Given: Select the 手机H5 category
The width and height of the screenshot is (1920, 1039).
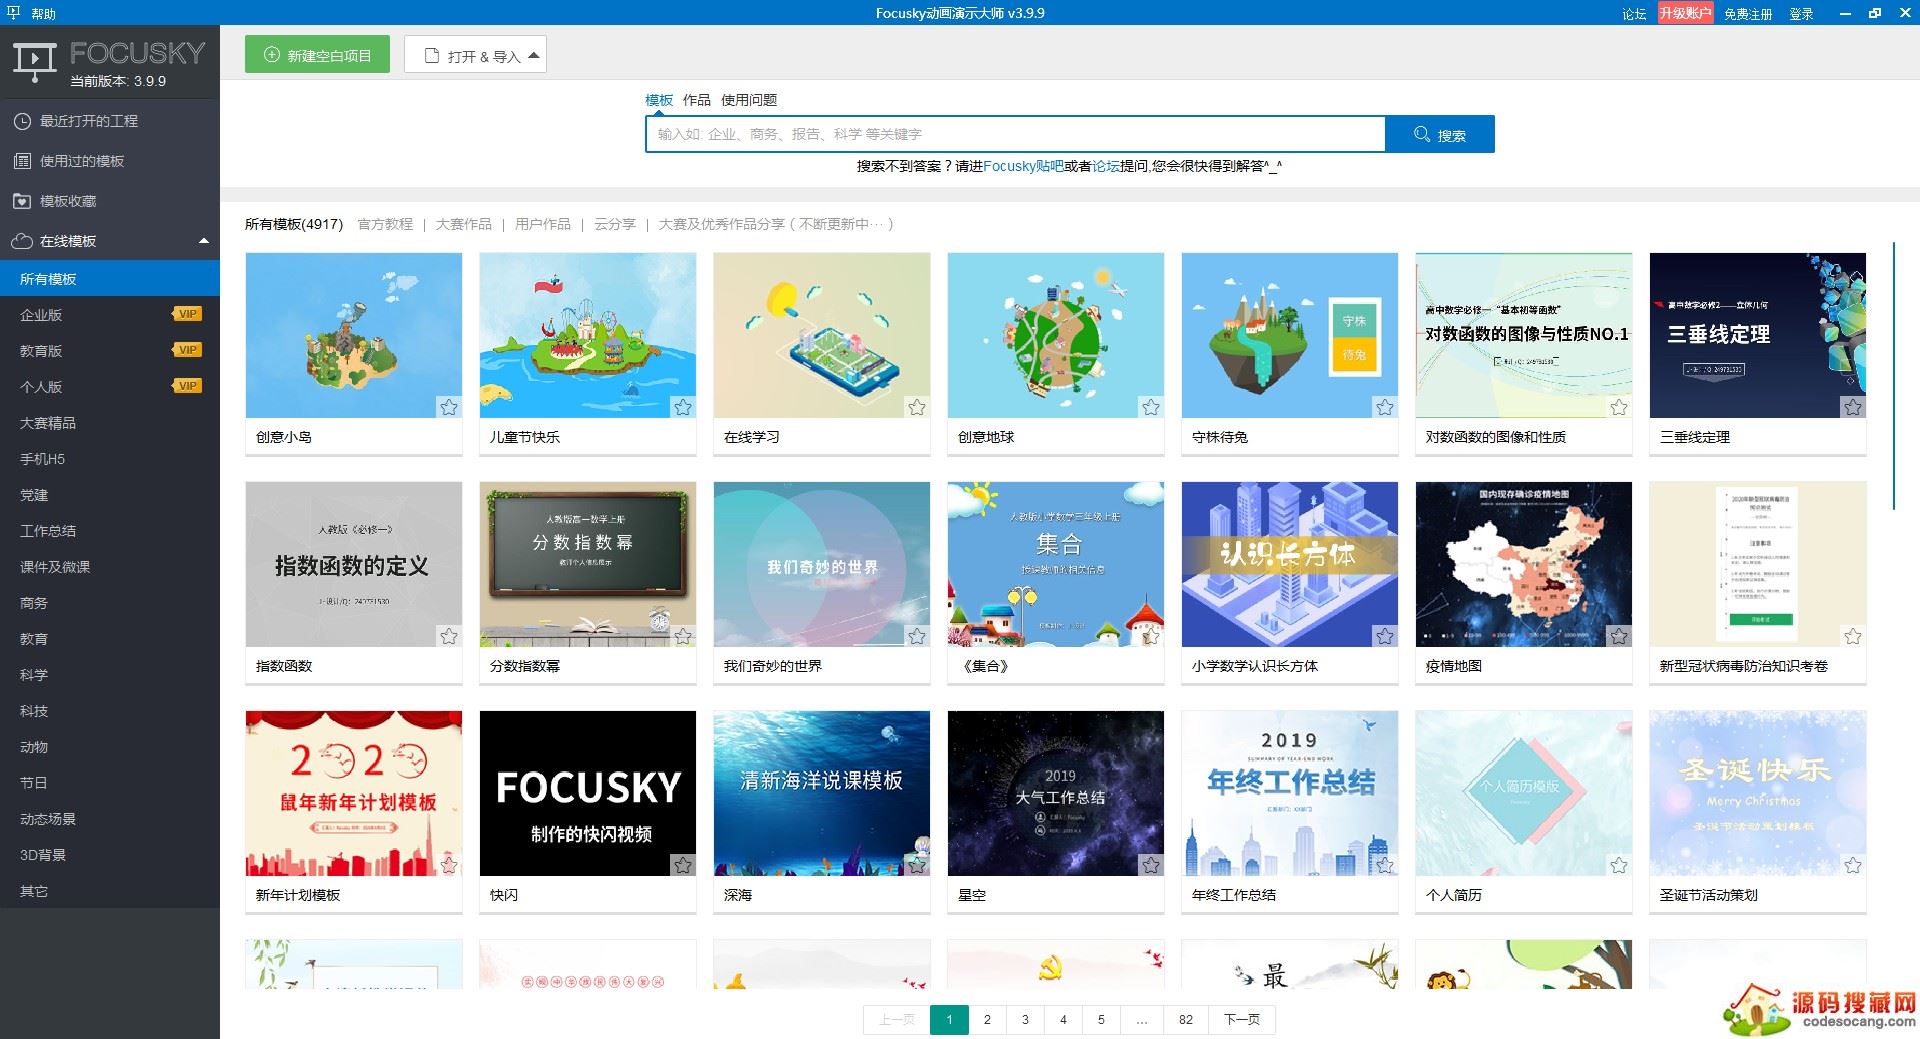Looking at the screenshot, I should pos(110,459).
